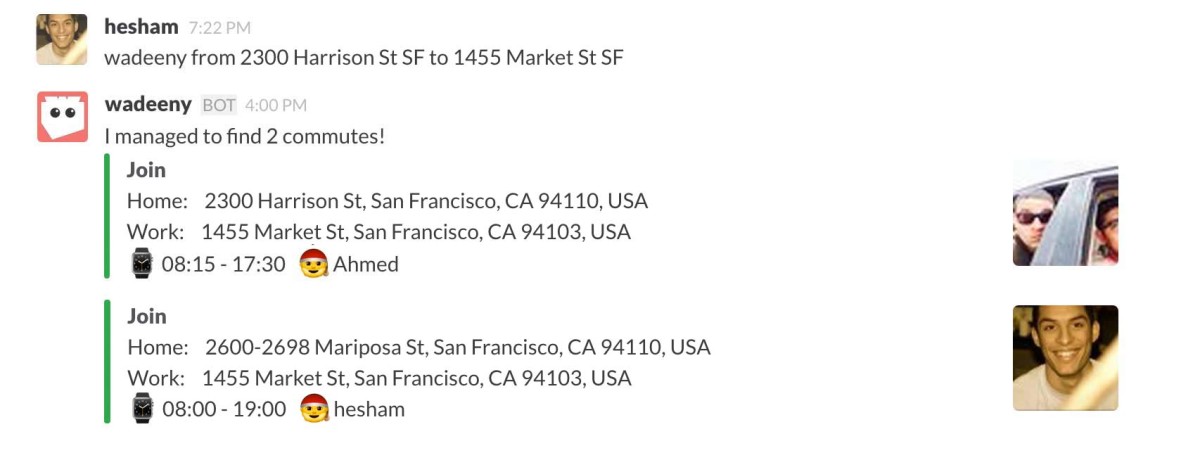1200x453 pixels.
Task: Click the wadeeny bot avatar icon
Action: [62, 117]
